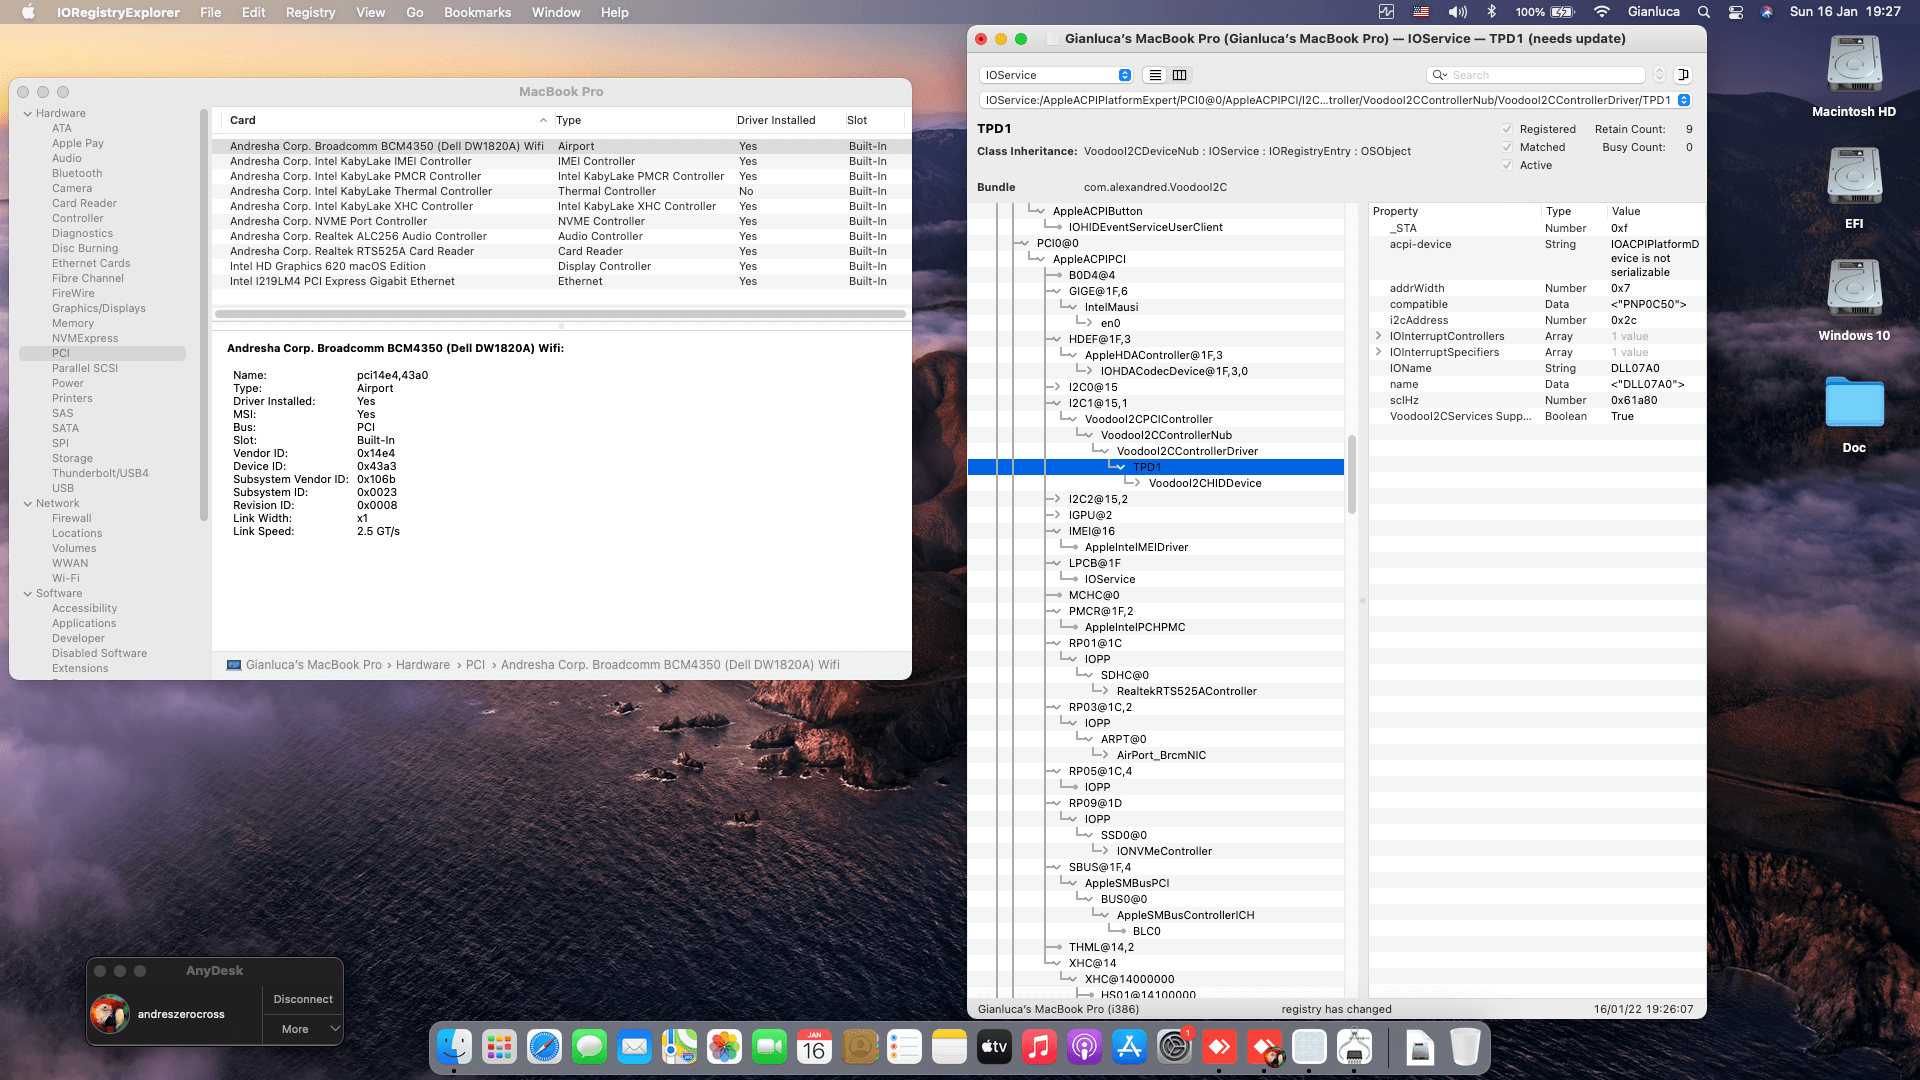Image resolution: width=1920 pixels, height=1080 pixels.
Task: Open the IOService plane dropdown
Action: click(1057, 75)
